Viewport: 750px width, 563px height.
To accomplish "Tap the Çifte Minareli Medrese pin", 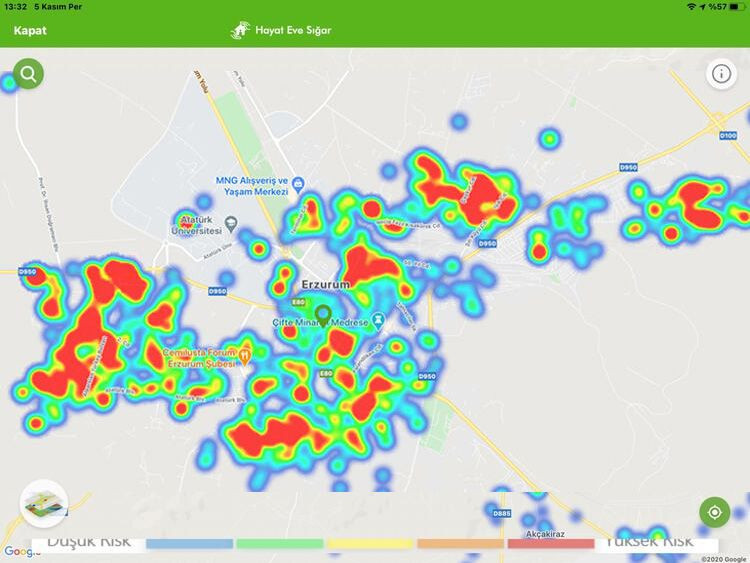I will (x=377, y=321).
